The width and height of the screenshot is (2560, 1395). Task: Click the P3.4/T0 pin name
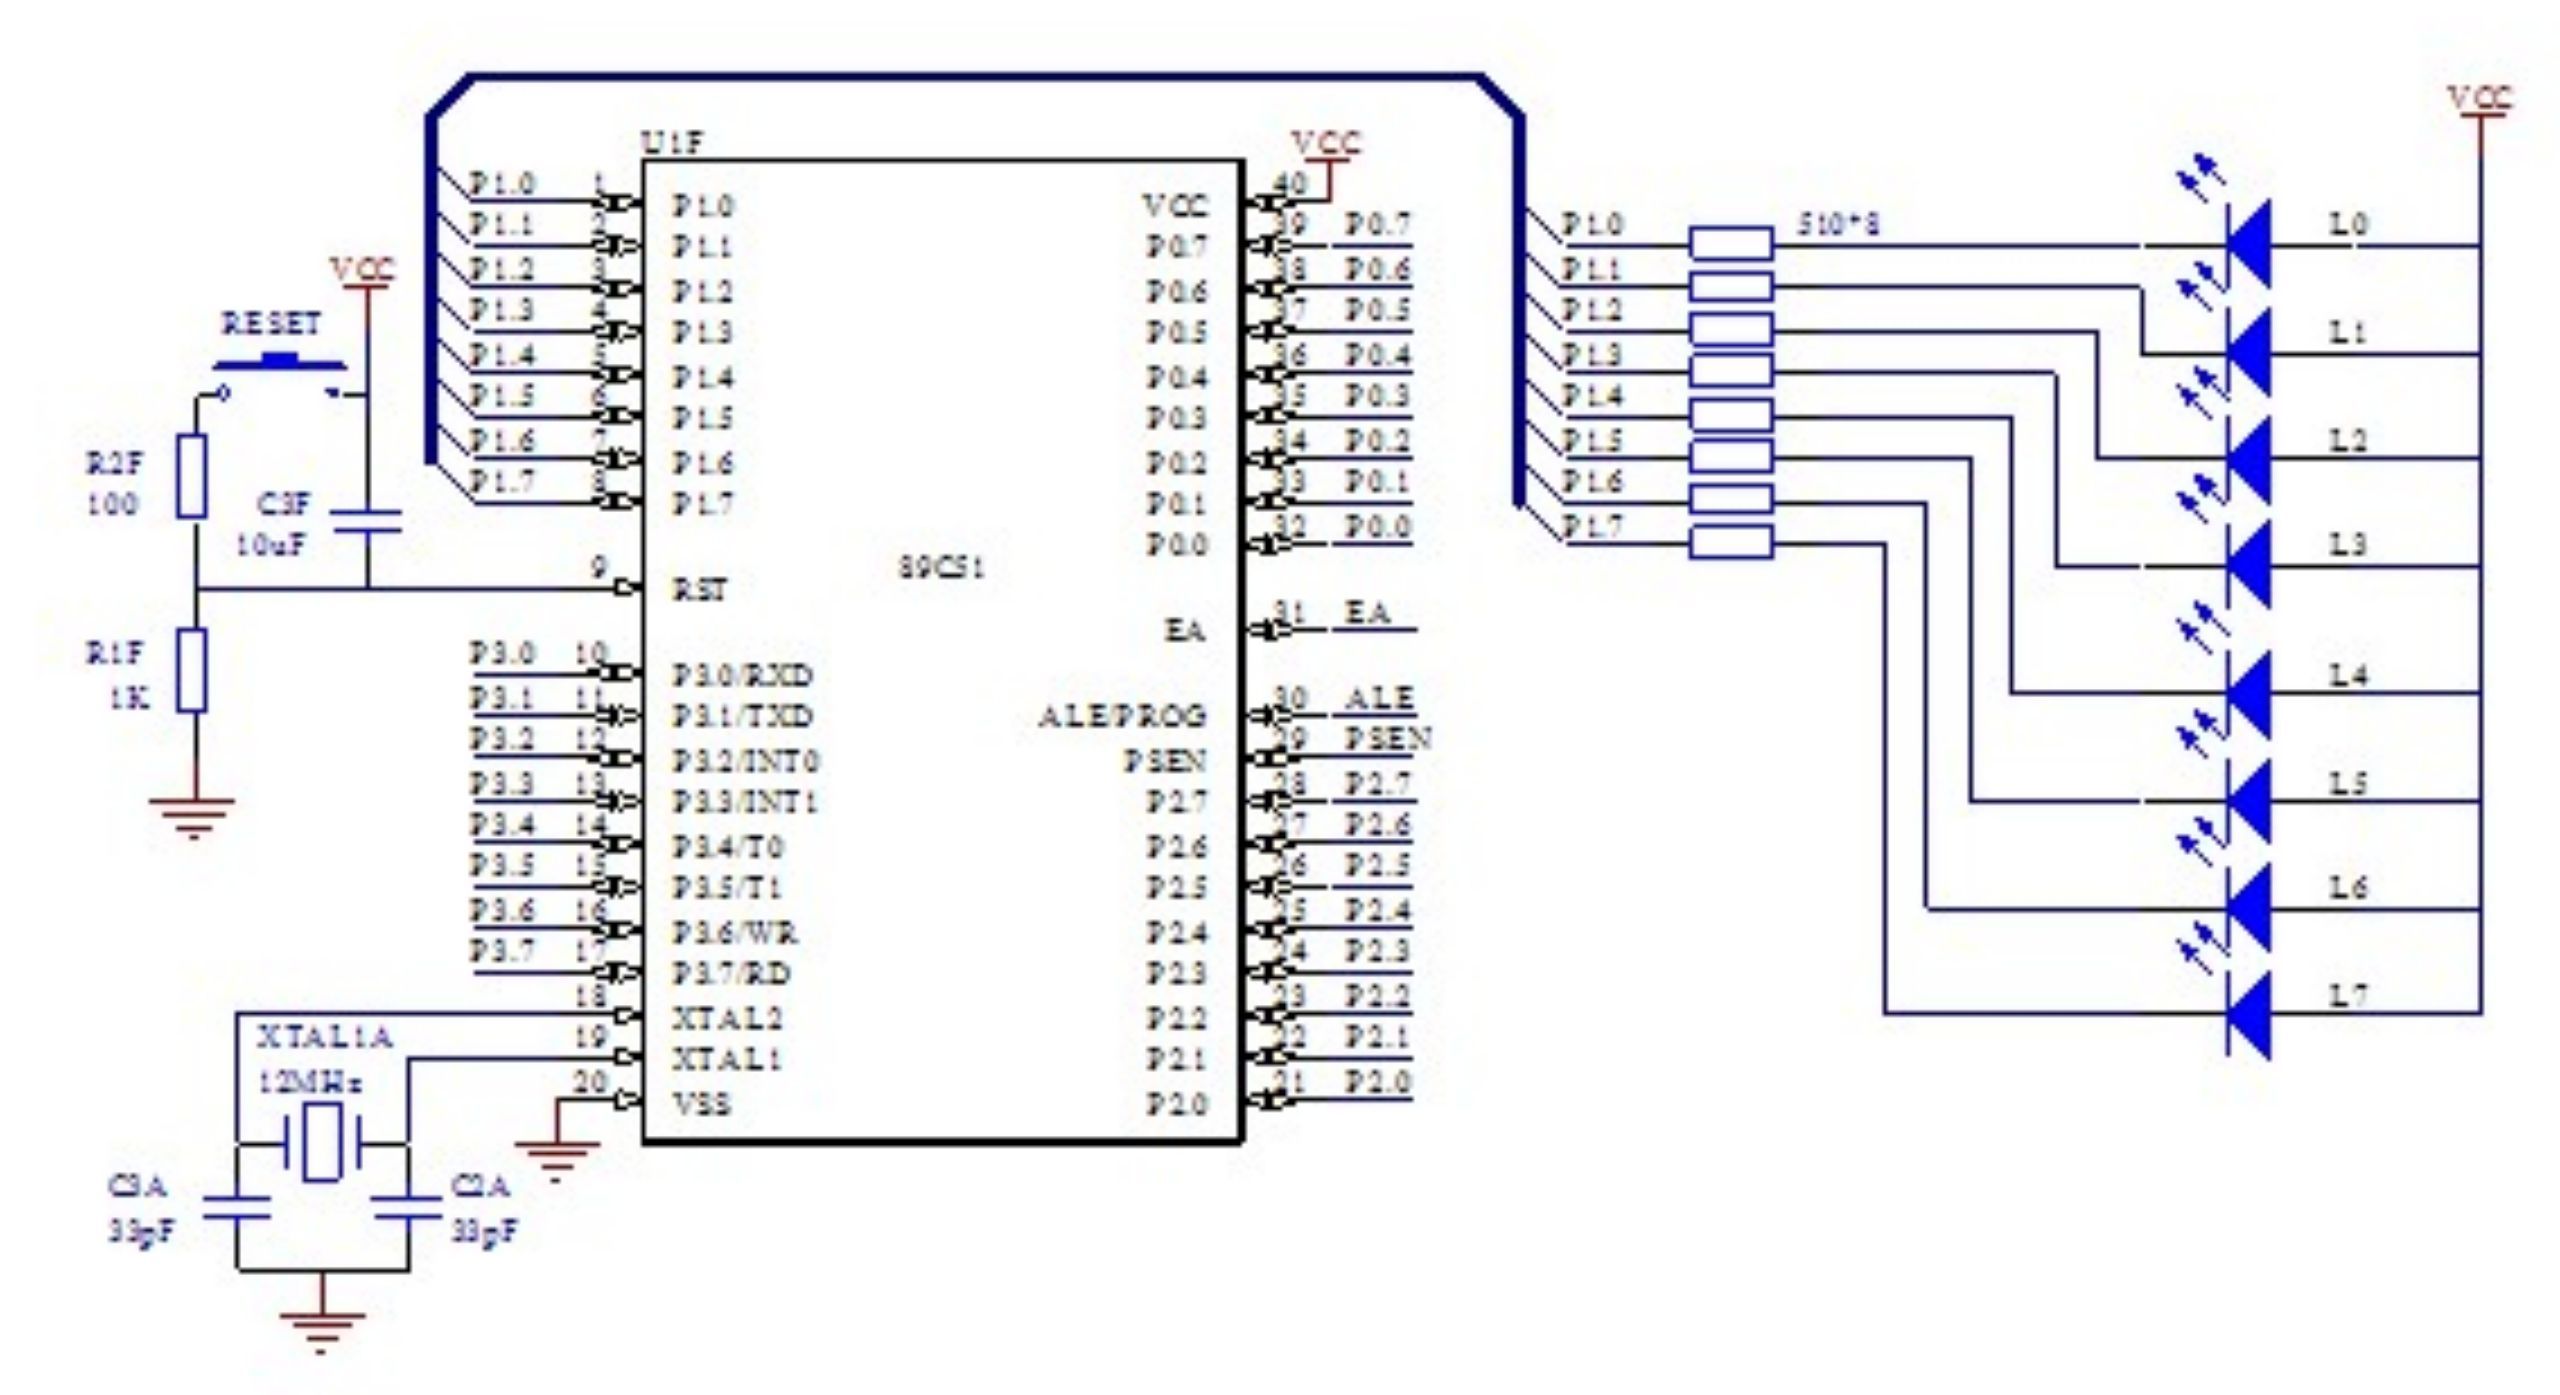727,847
